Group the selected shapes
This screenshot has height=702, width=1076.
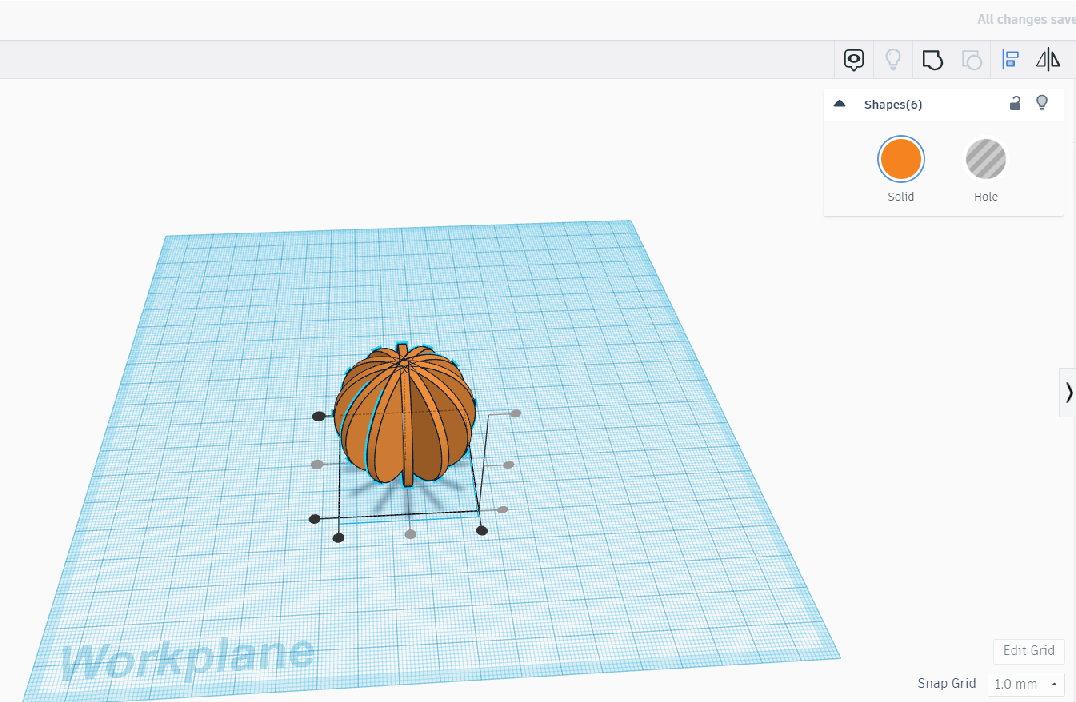(933, 59)
